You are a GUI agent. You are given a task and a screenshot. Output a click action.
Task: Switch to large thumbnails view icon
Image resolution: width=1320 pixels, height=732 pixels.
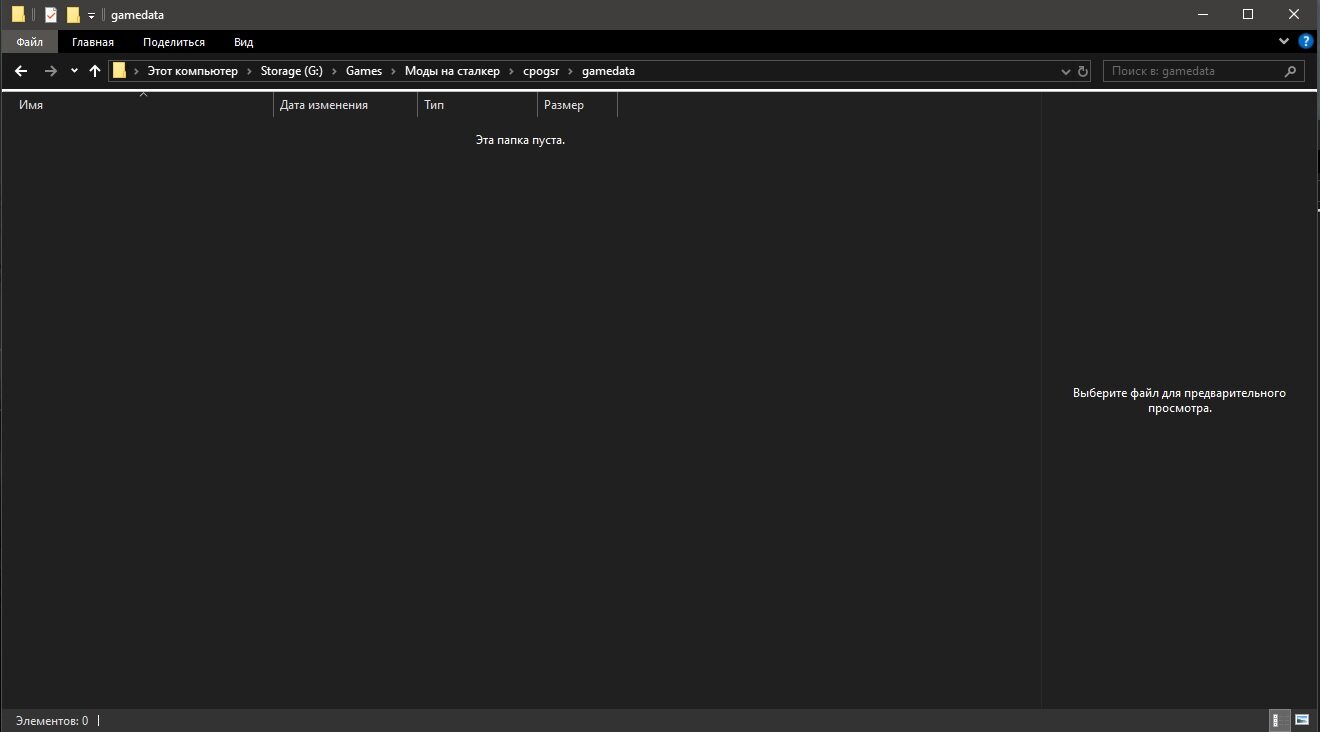point(1302,720)
